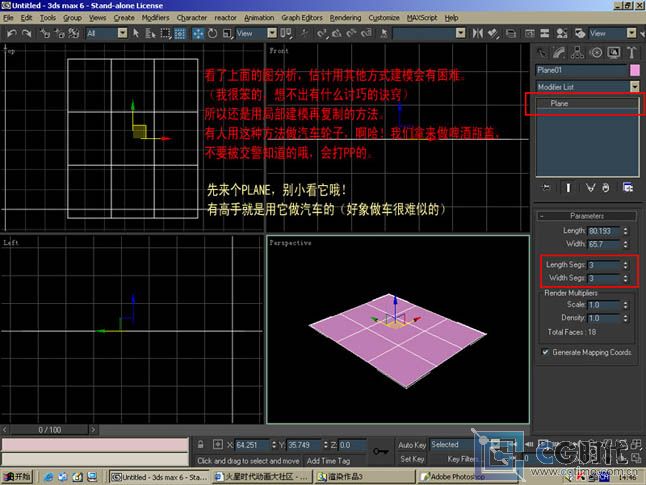
Task: Click the Windows Start button
Action: coord(17,477)
